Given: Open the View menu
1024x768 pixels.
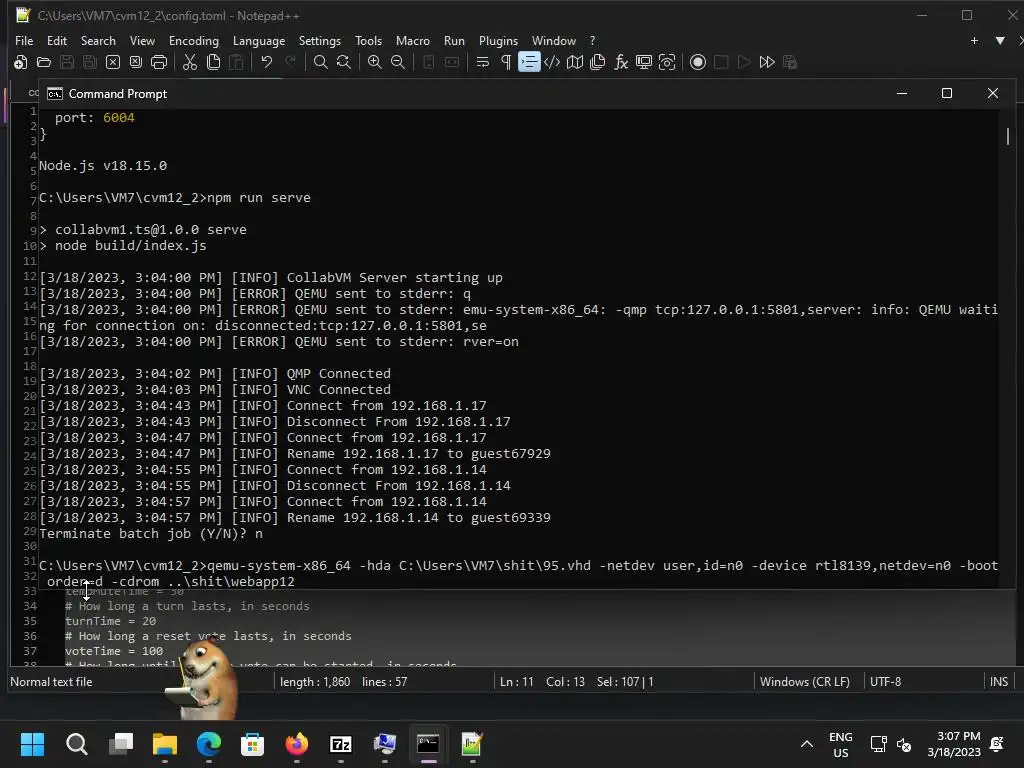Looking at the screenshot, I should click(142, 40).
